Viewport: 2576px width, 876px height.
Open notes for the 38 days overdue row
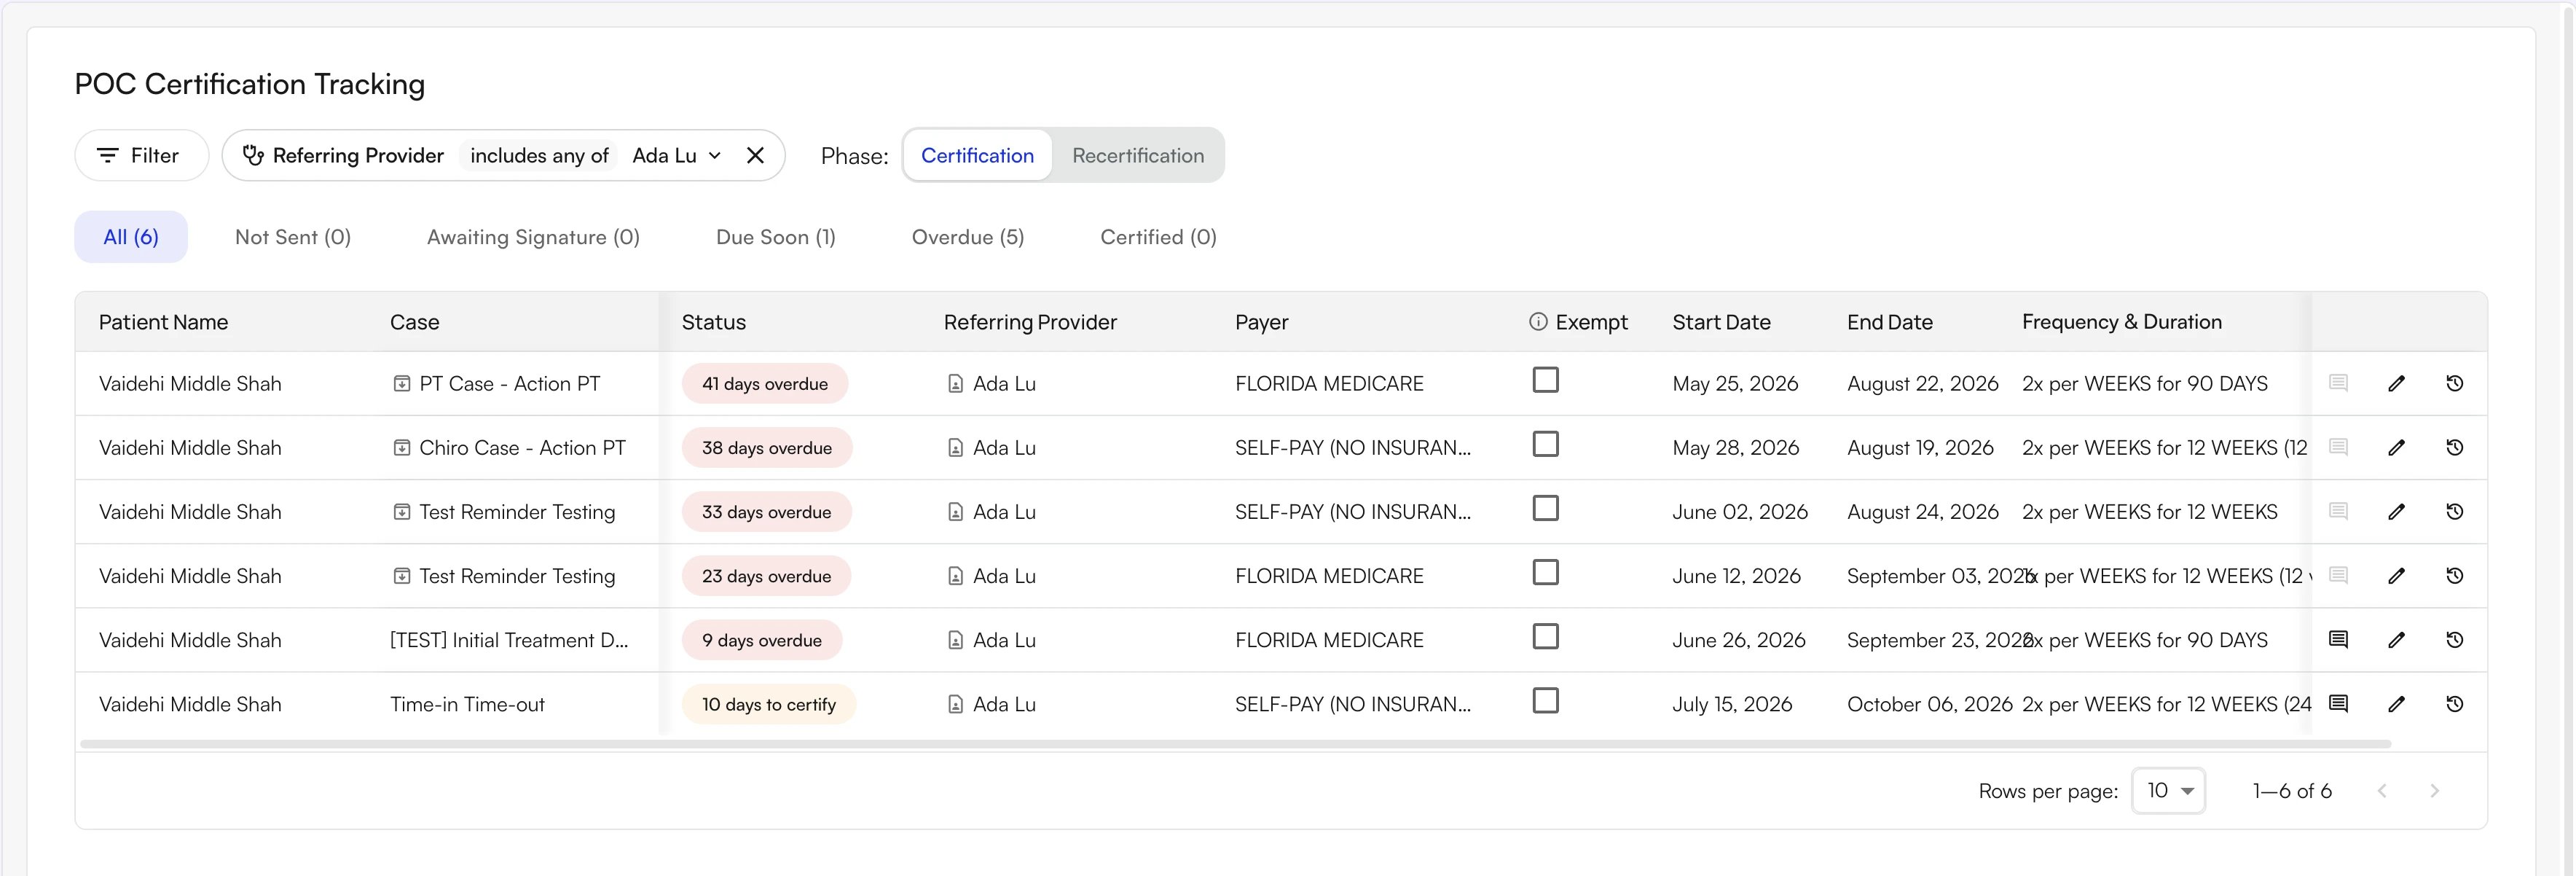pyautogui.click(x=2338, y=447)
